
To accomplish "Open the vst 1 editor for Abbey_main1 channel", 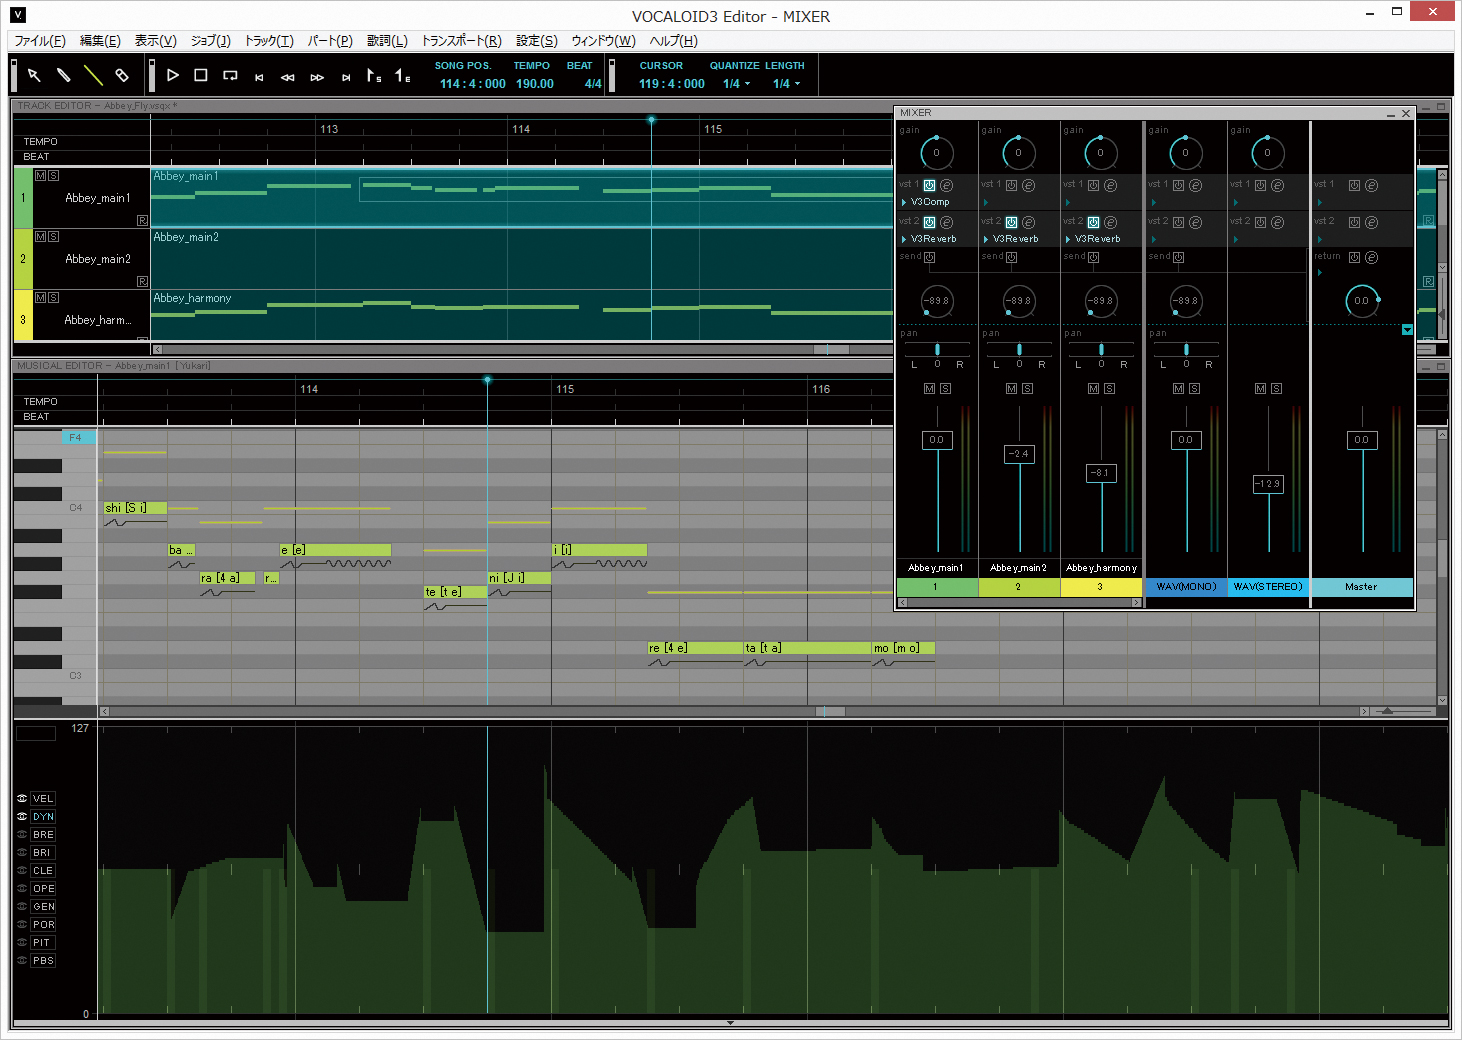I will coord(946,185).
